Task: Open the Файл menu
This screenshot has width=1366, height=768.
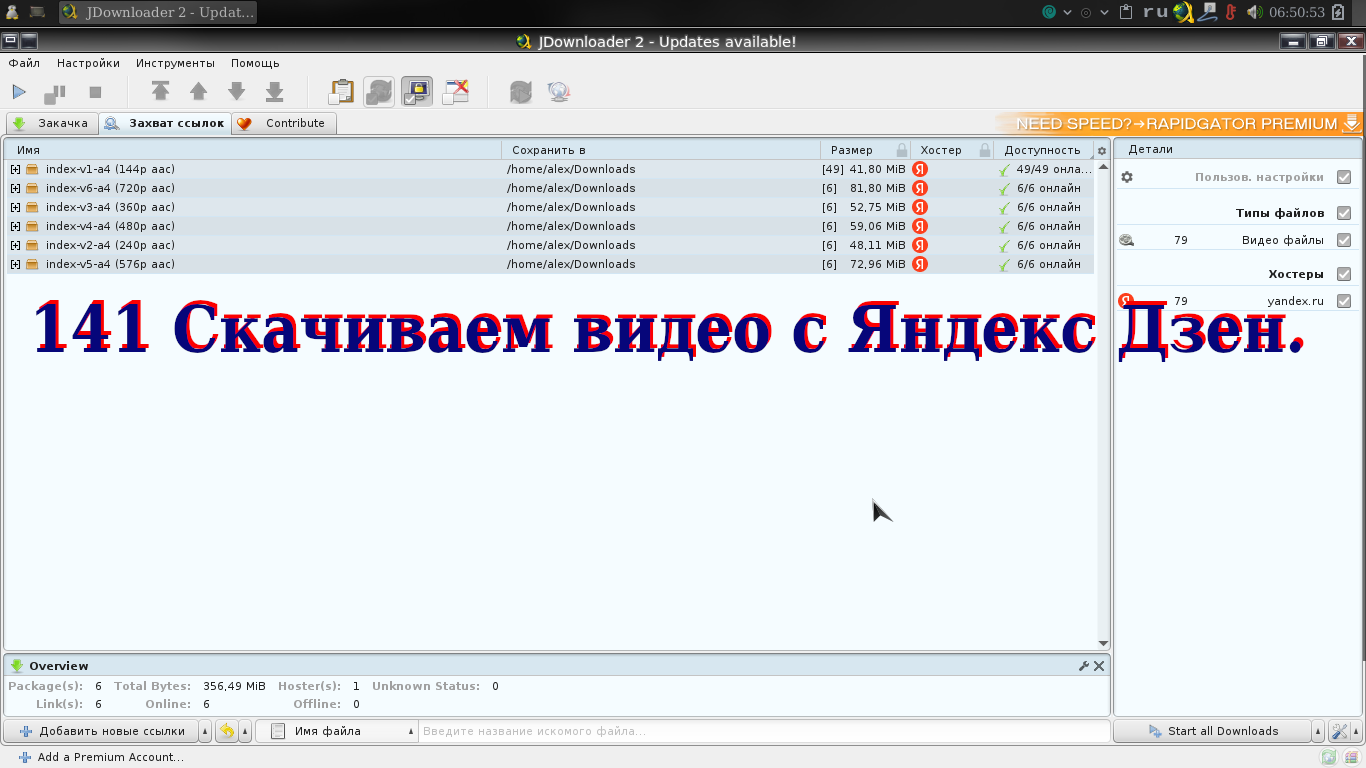Action: pos(24,63)
